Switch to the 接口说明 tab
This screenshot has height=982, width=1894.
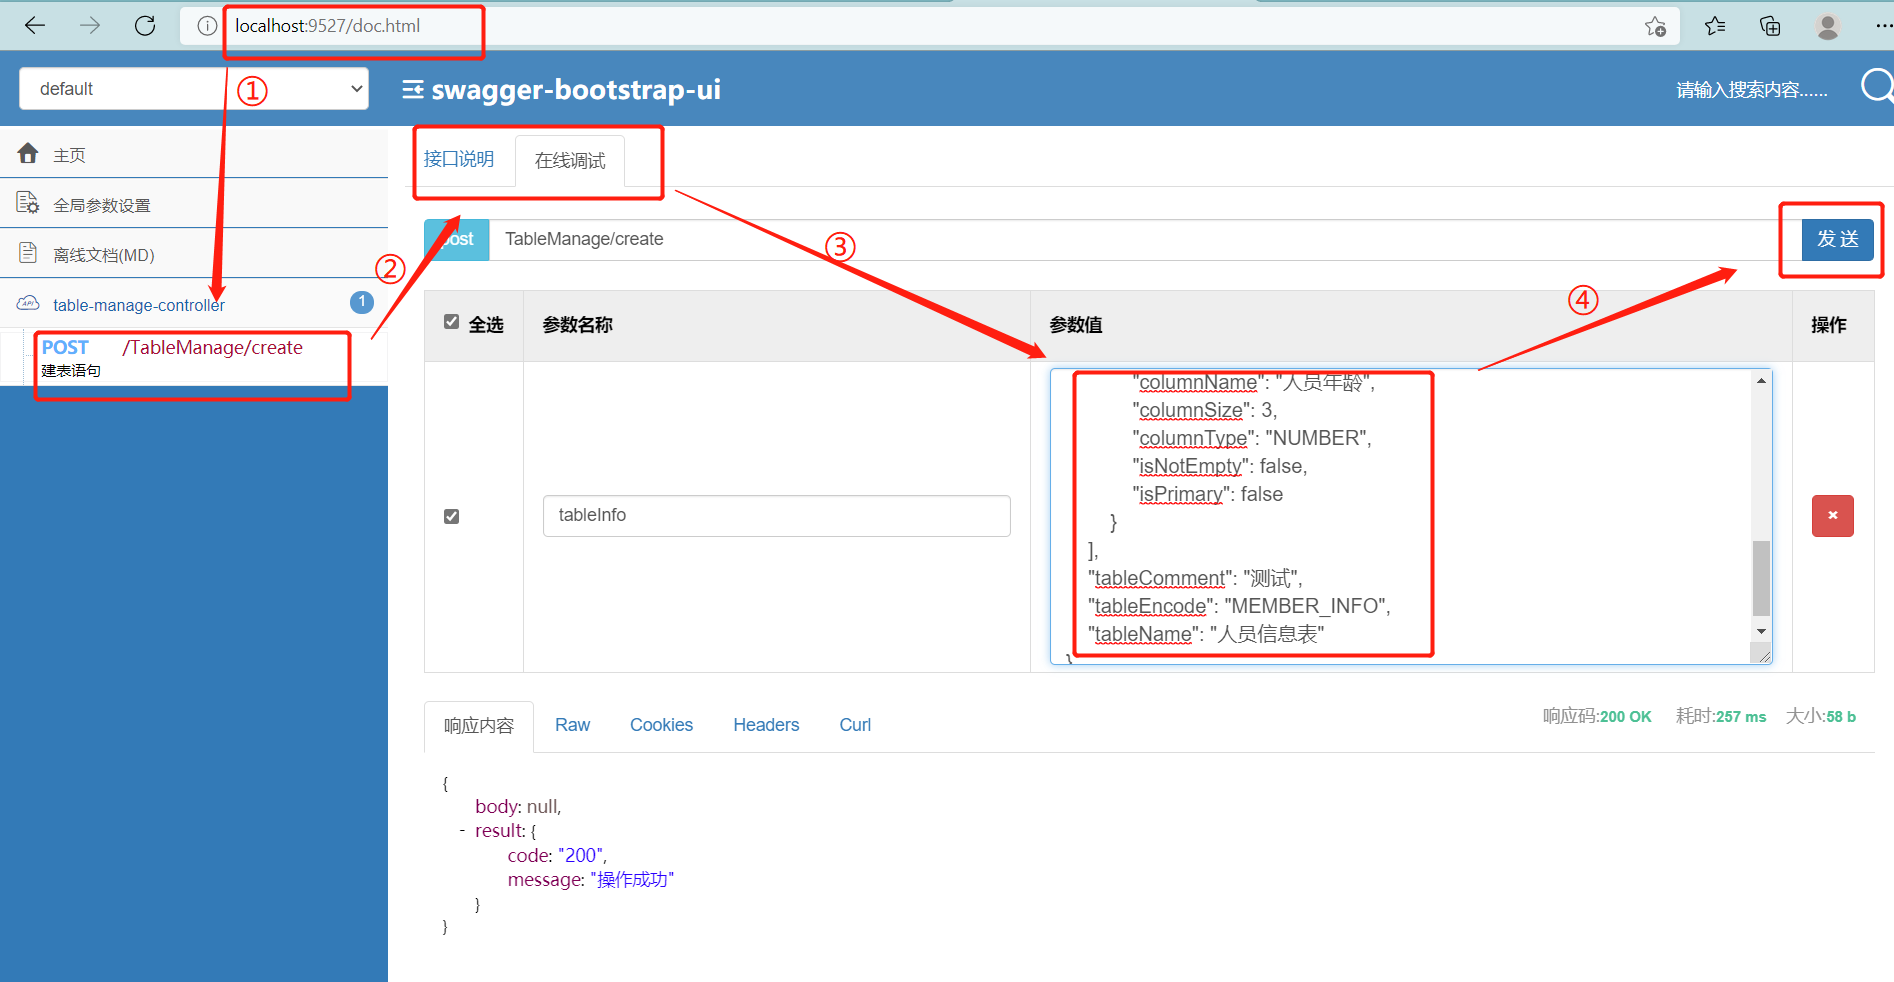(x=457, y=158)
